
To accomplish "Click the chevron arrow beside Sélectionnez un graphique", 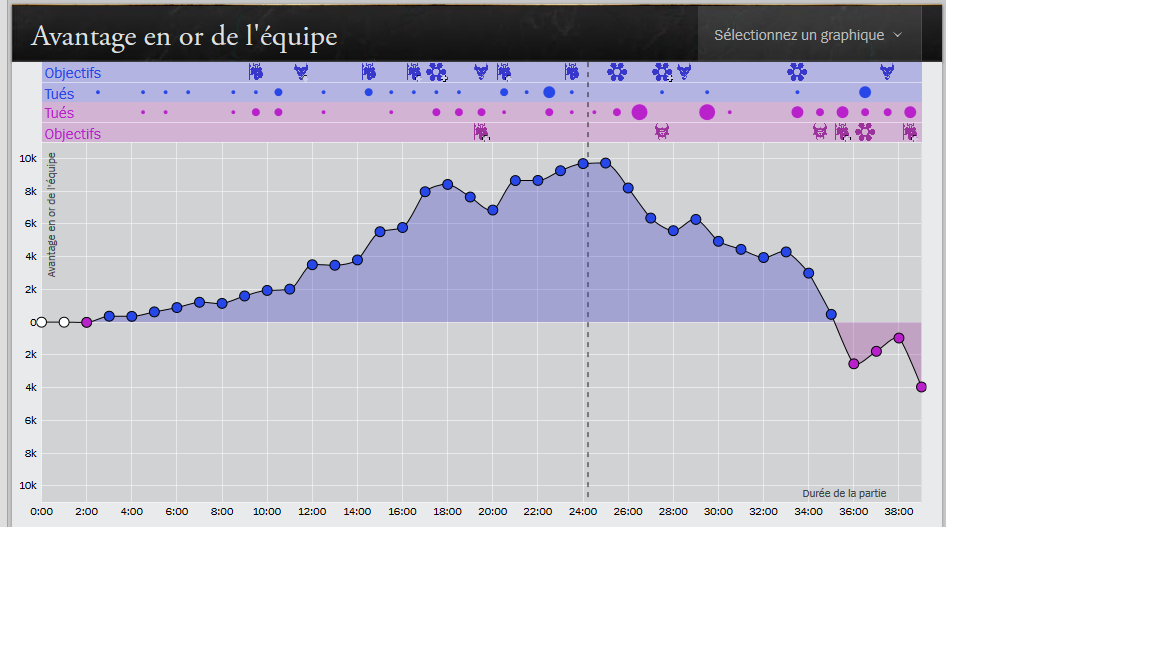I will click(897, 35).
